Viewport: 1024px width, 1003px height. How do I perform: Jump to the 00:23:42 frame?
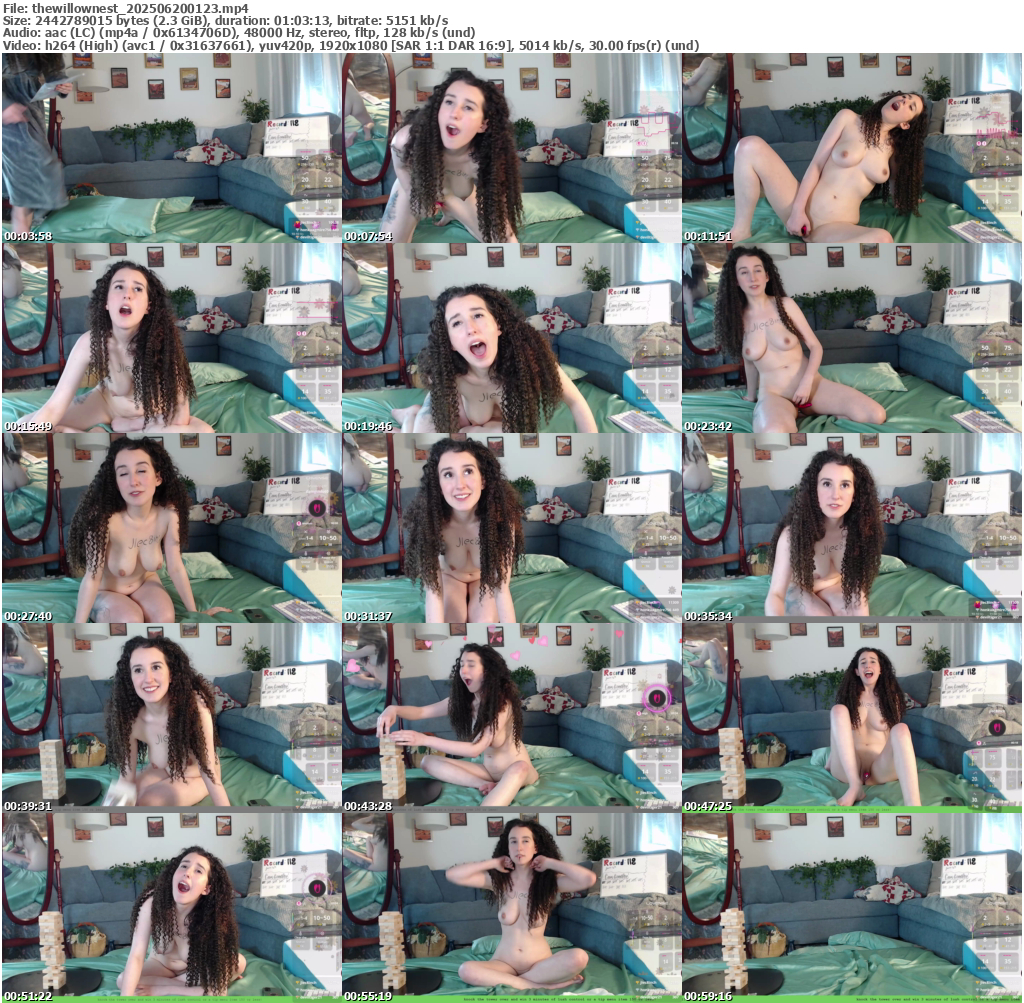point(851,338)
